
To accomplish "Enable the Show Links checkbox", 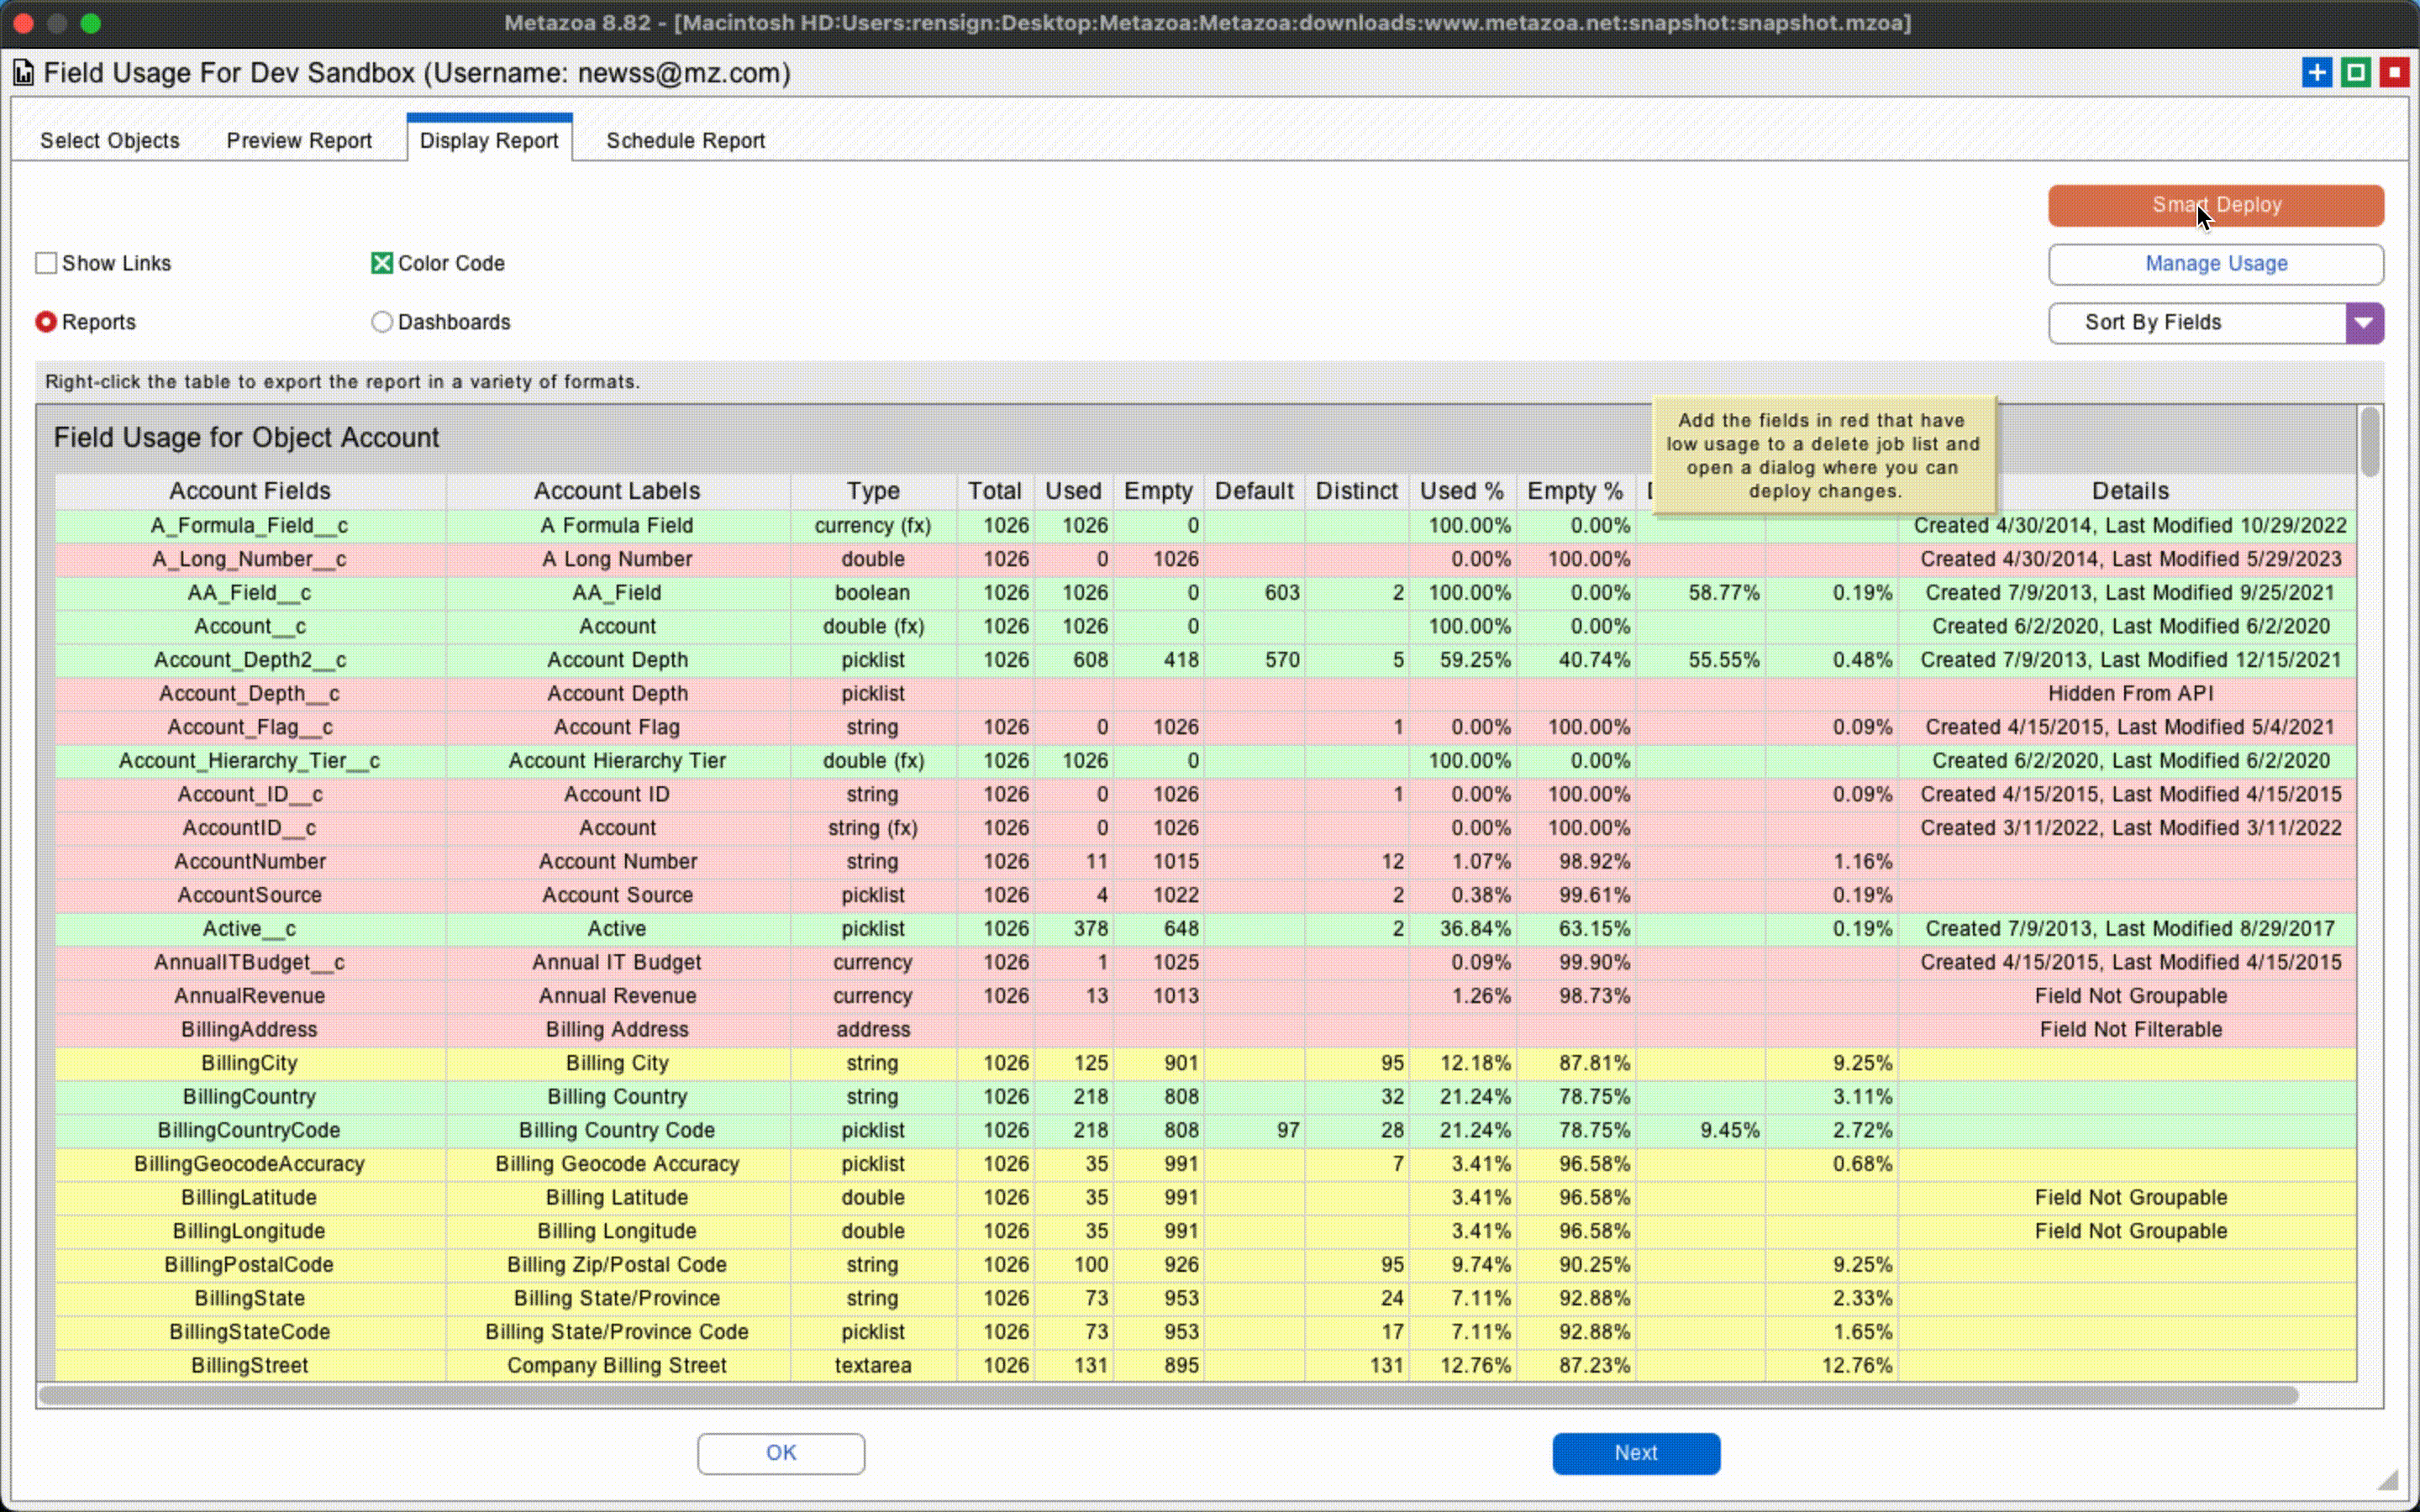I will click(46, 263).
